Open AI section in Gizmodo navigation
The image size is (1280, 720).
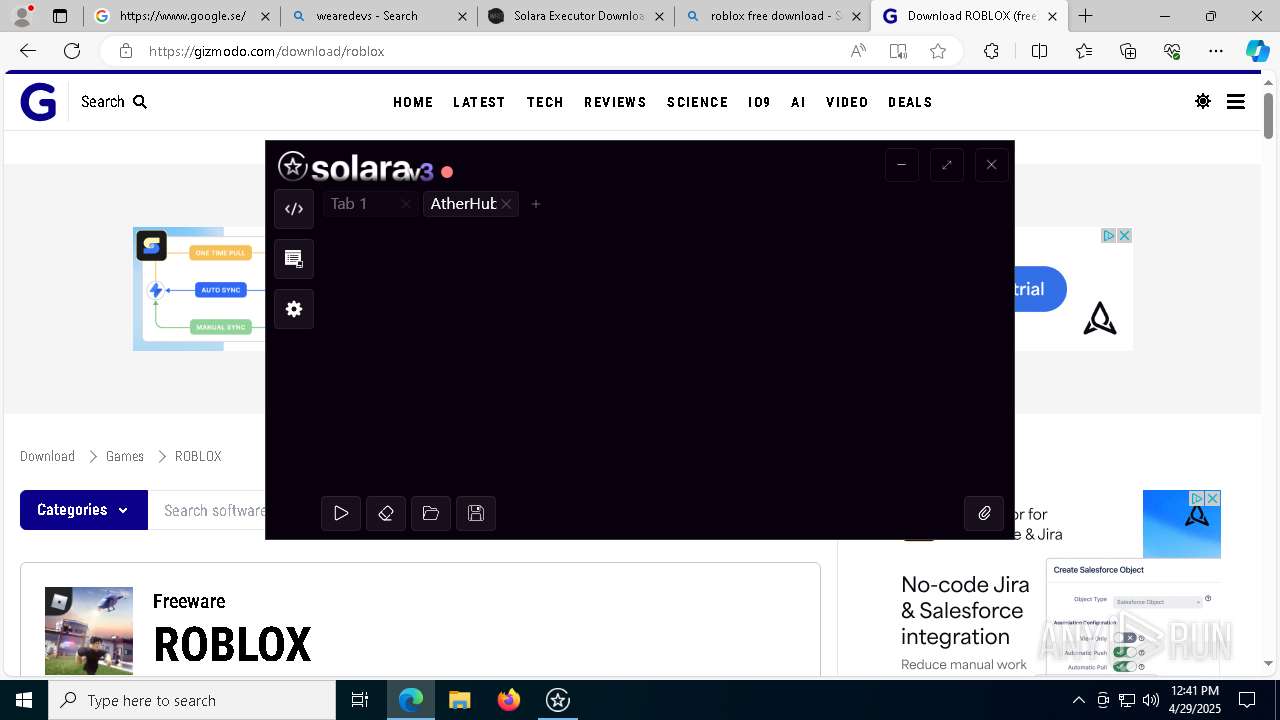pos(798,102)
